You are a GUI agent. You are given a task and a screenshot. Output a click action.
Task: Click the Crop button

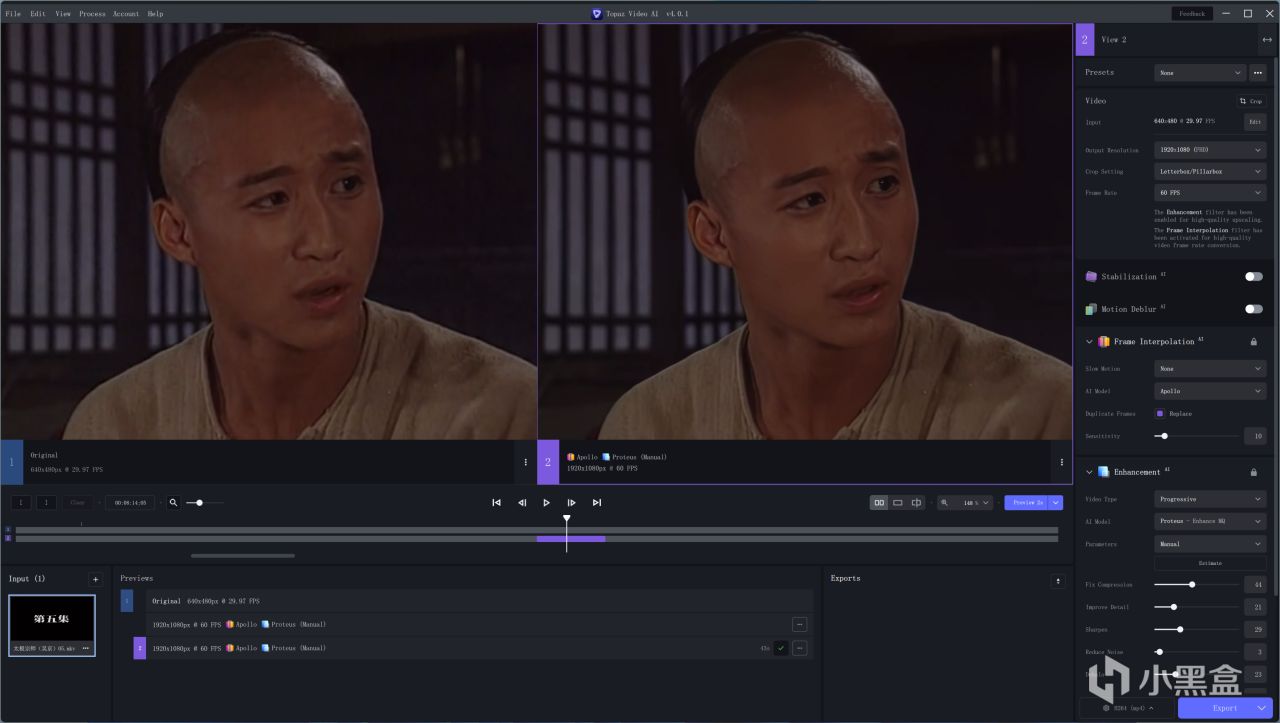[x=1251, y=101]
